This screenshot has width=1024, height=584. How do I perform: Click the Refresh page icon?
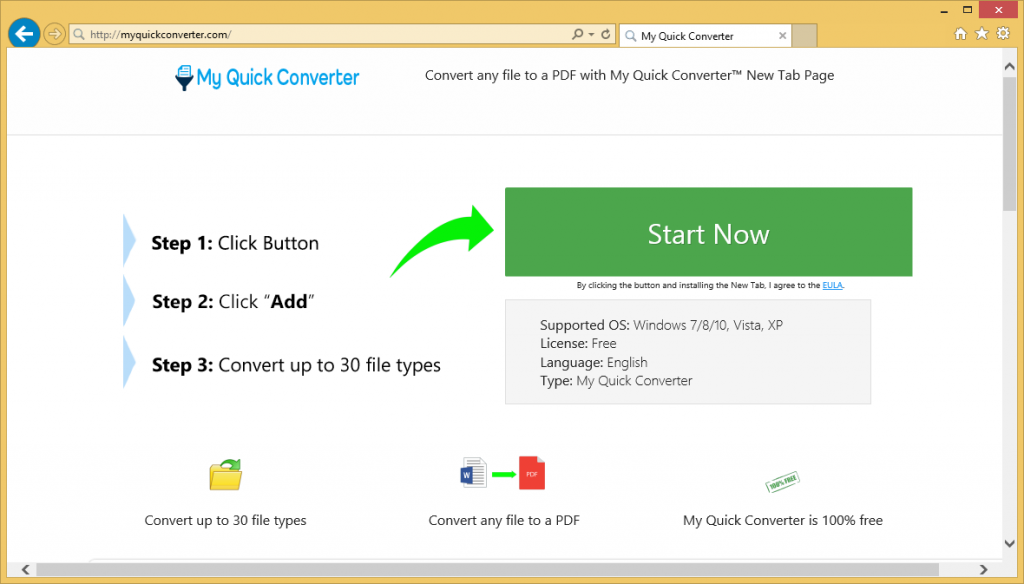click(606, 34)
